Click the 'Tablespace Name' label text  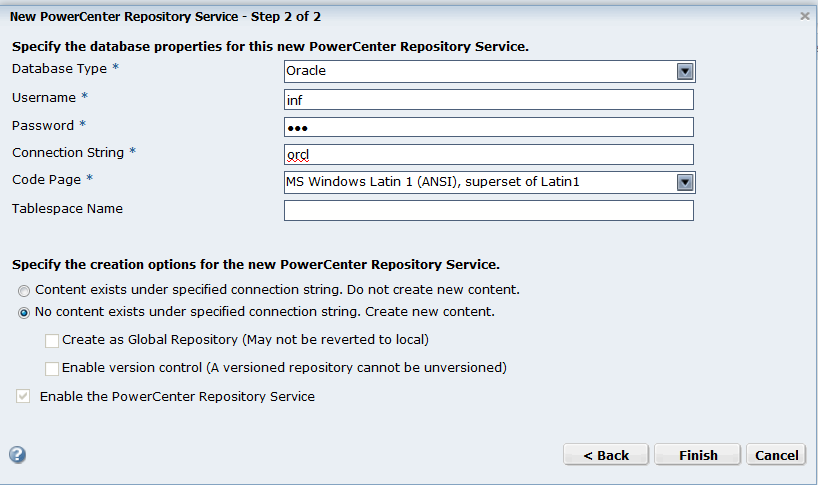(x=67, y=209)
